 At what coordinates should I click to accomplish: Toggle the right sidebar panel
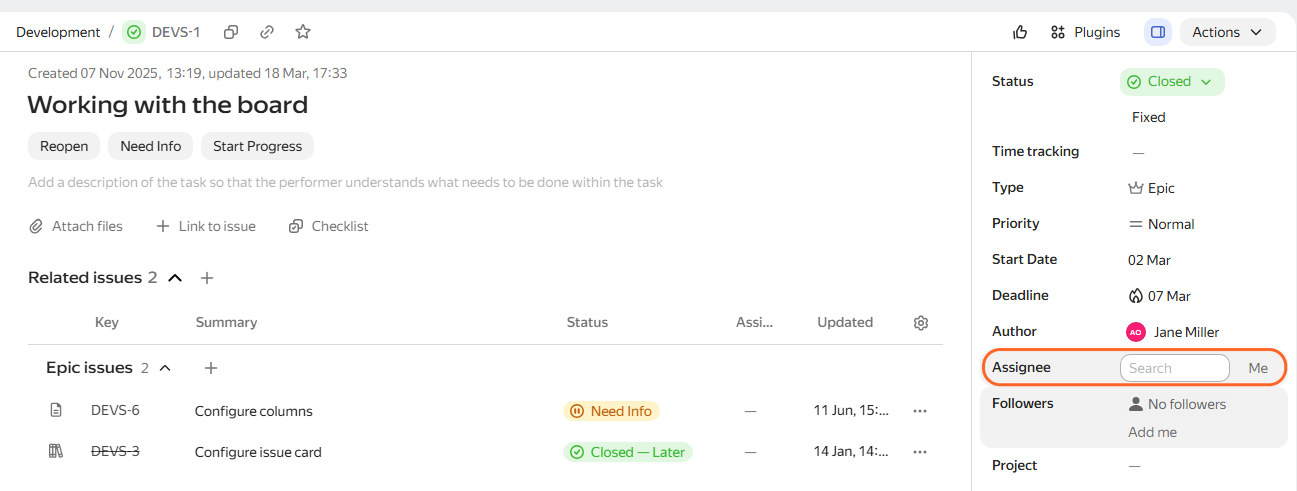[x=1158, y=32]
